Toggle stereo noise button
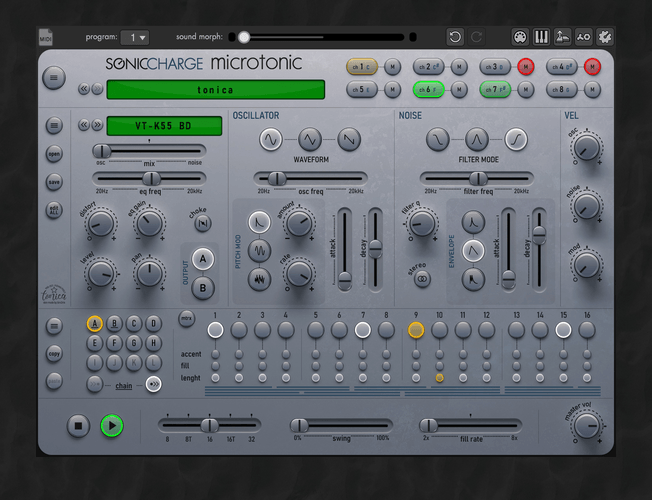Screen dimensions: 652x500 [422, 279]
